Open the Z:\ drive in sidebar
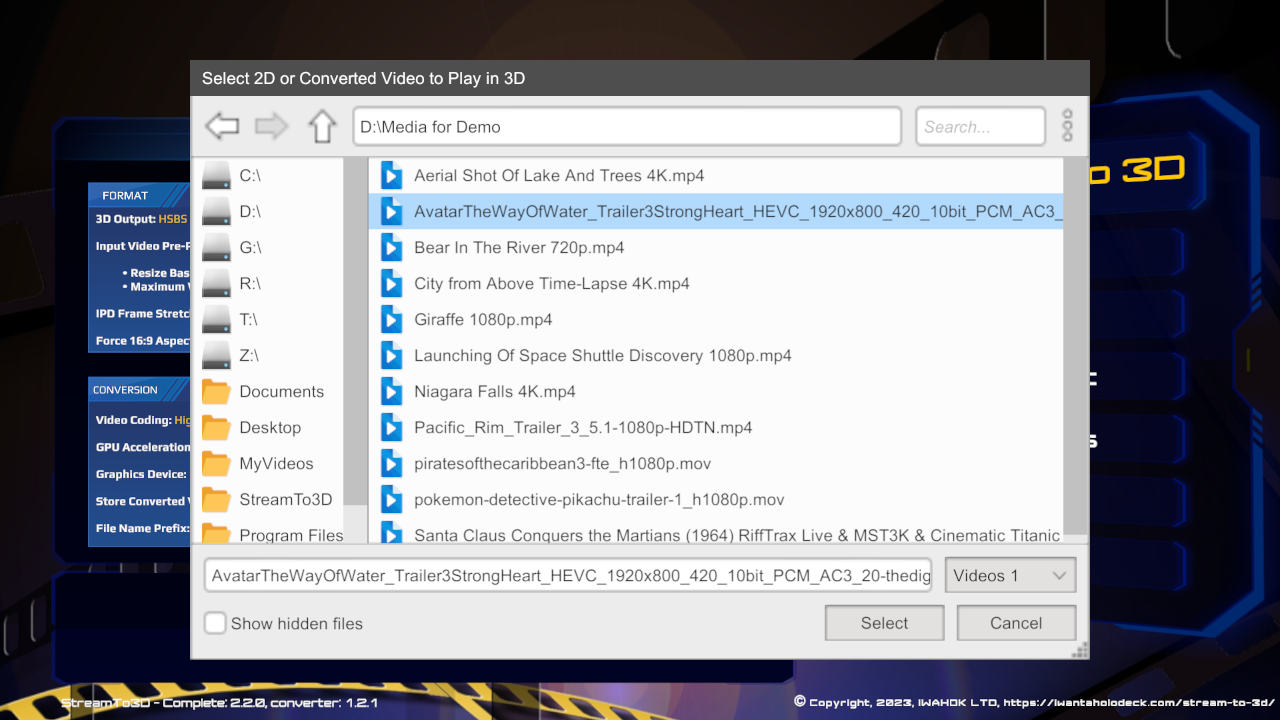This screenshot has width=1280, height=720. pos(249,355)
